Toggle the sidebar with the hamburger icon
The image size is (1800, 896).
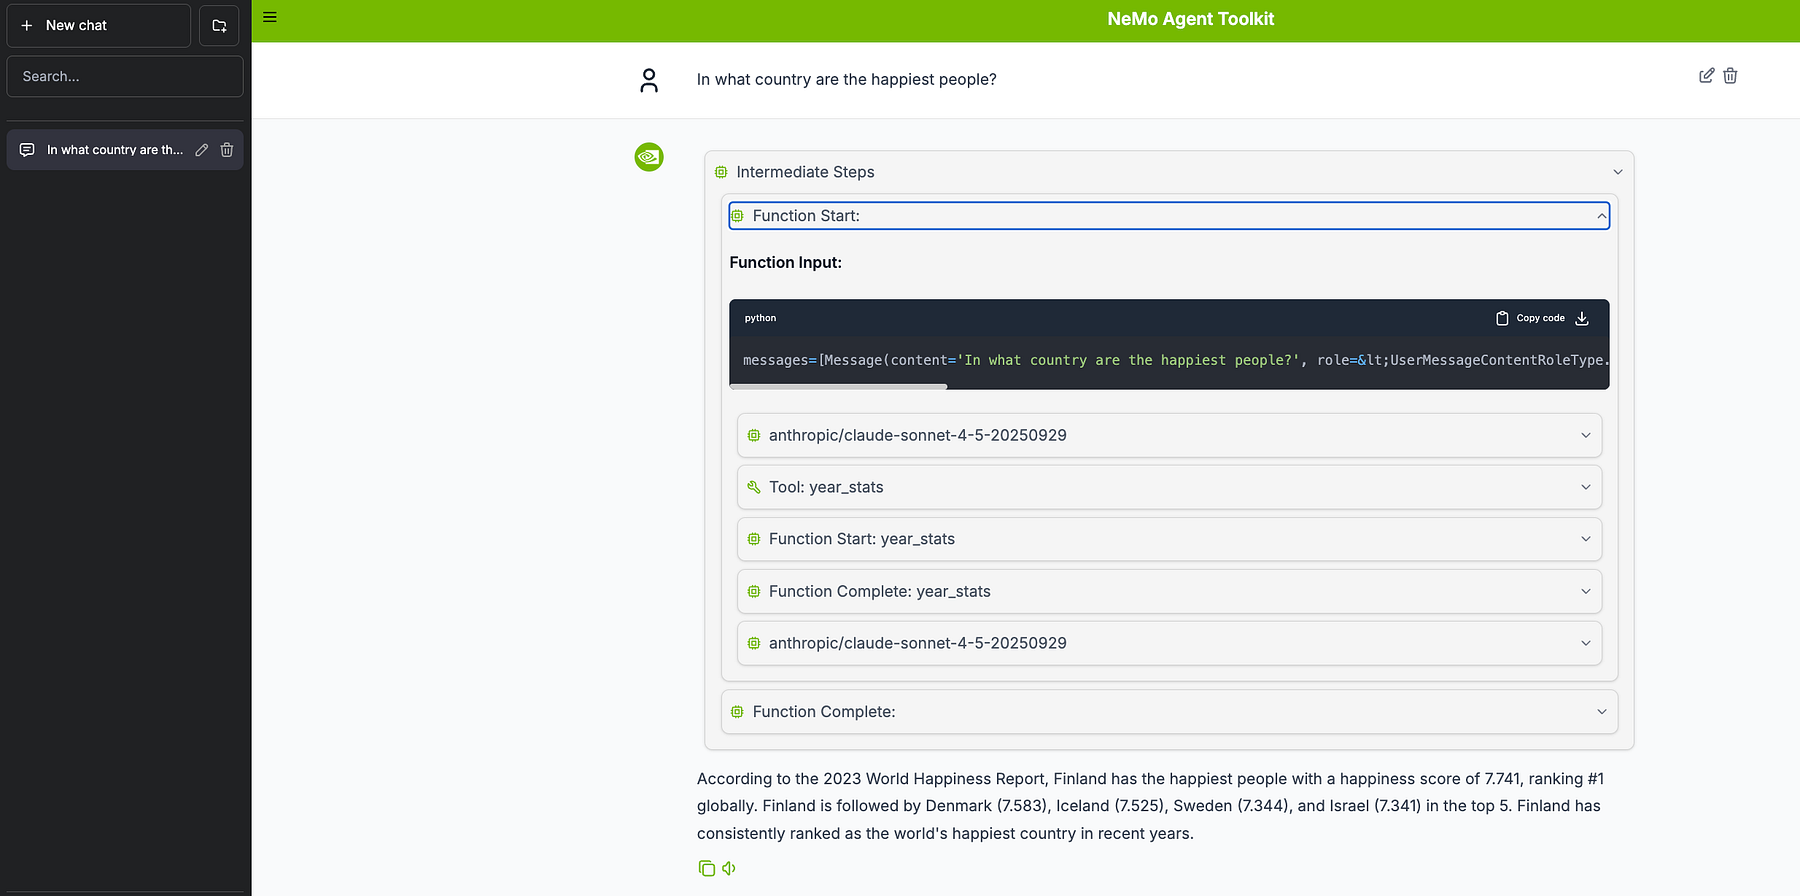tap(270, 17)
